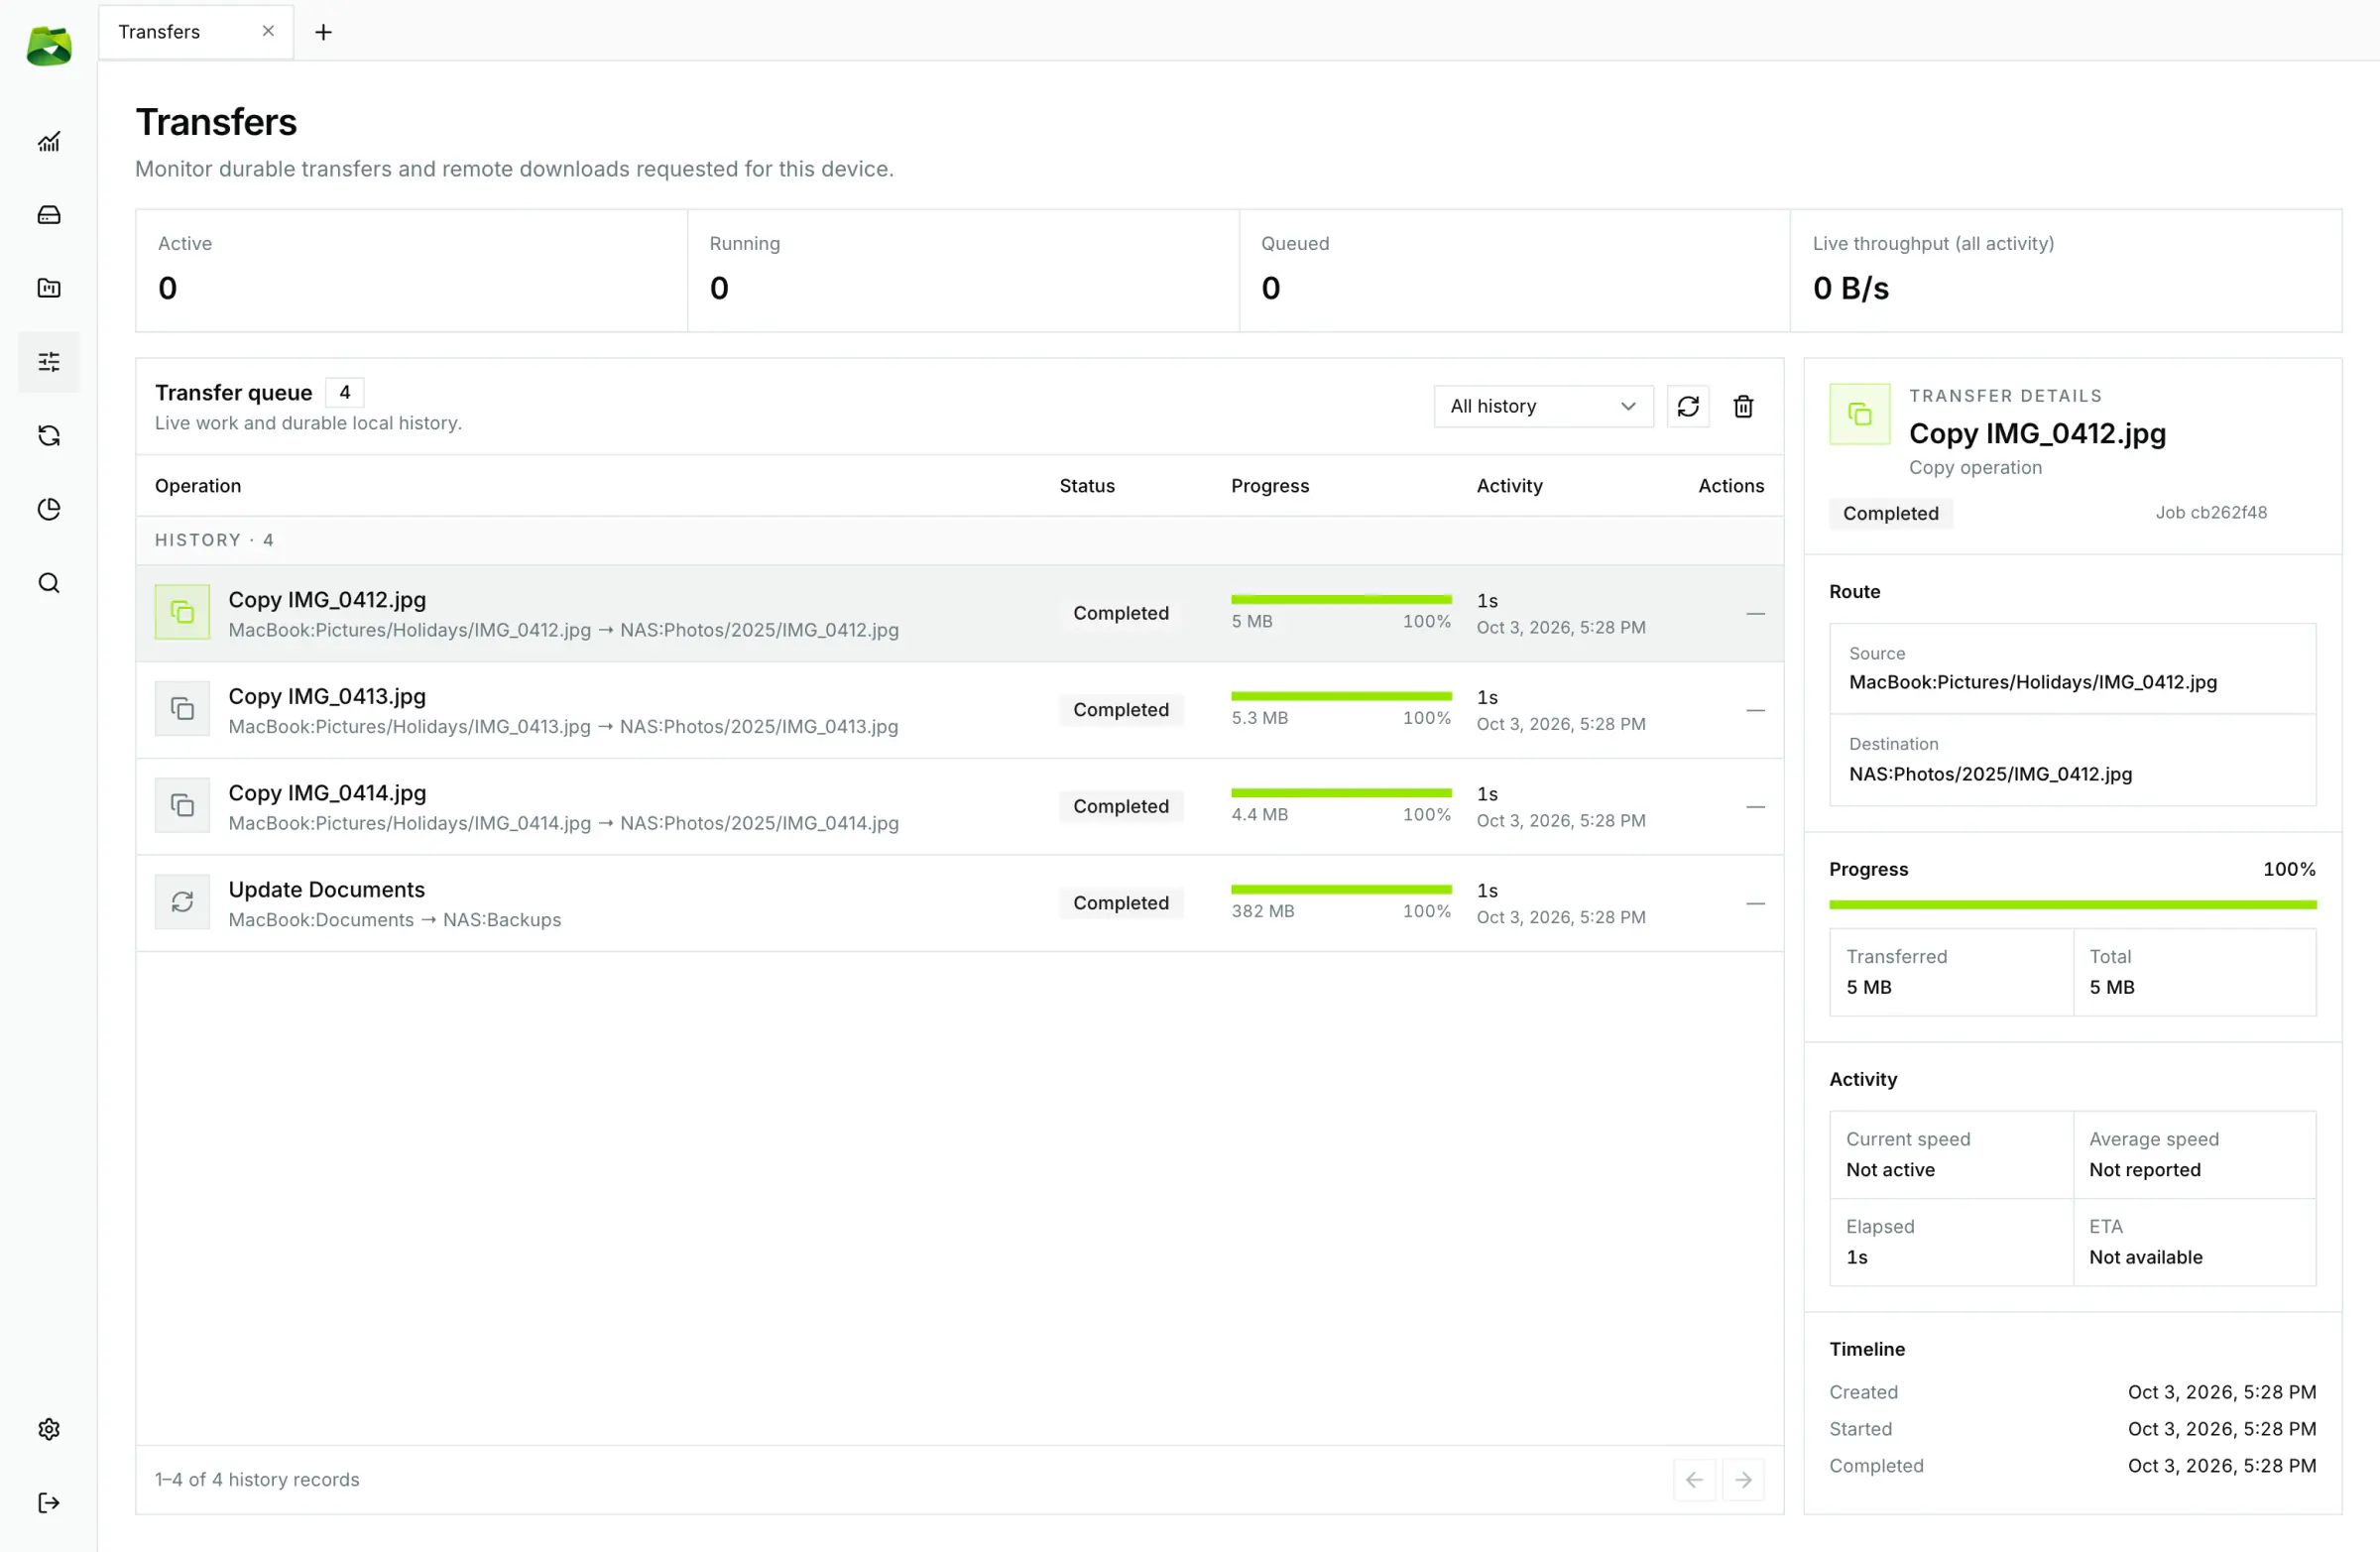The width and height of the screenshot is (2380, 1552).
Task: Click the 382 MB size value
Action: point(1263,911)
